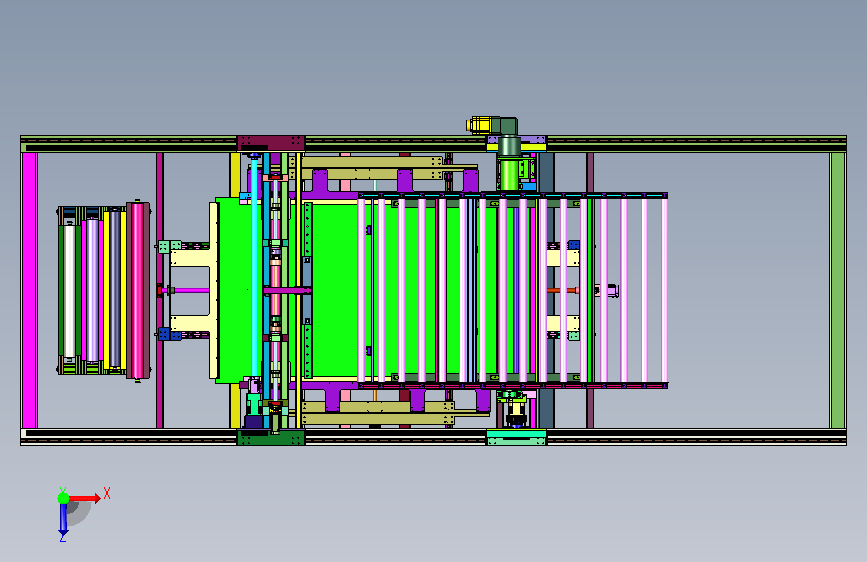Click the green Y axis dot of triad
The width and height of the screenshot is (867, 562).
point(63,498)
